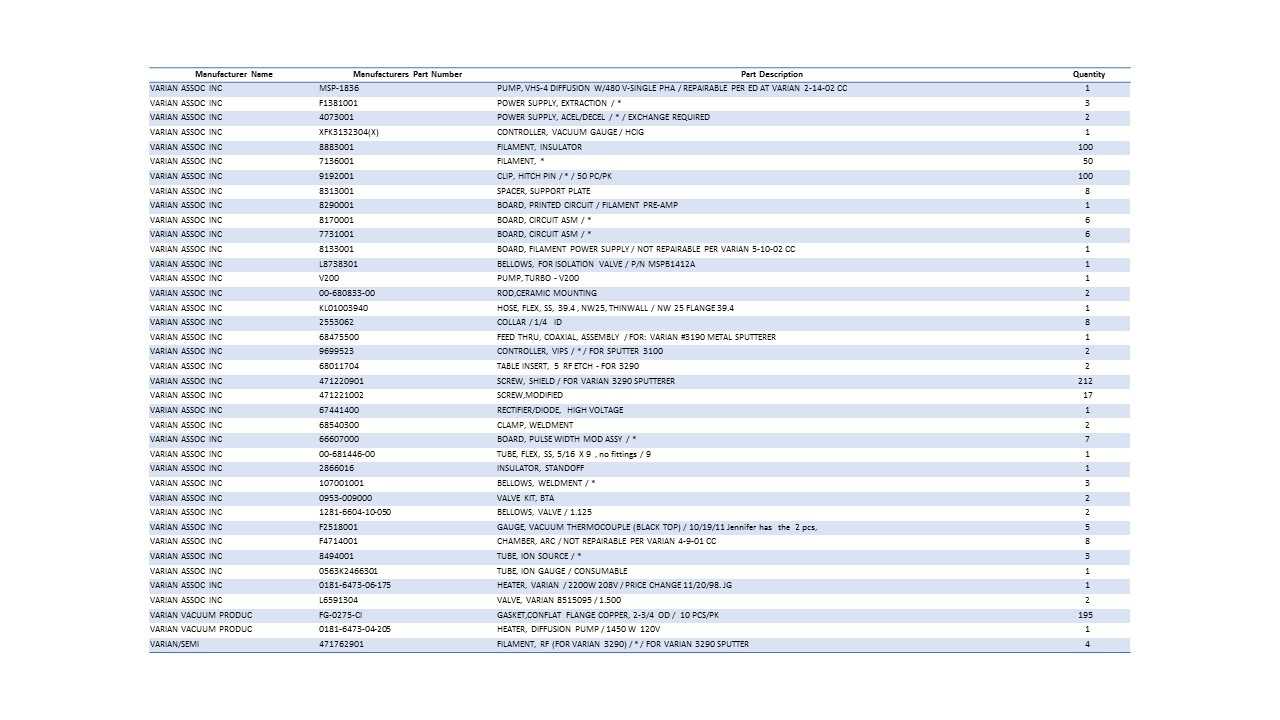Select part number 66607000
This screenshot has width=1280, height=720.
[339, 439]
